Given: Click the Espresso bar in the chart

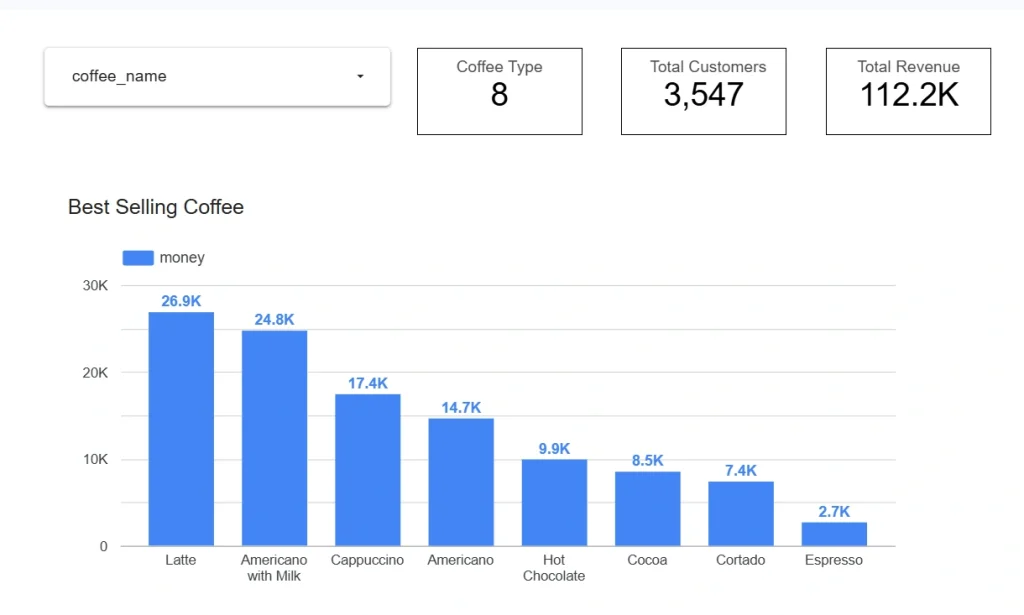Looking at the screenshot, I should click(x=835, y=534).
